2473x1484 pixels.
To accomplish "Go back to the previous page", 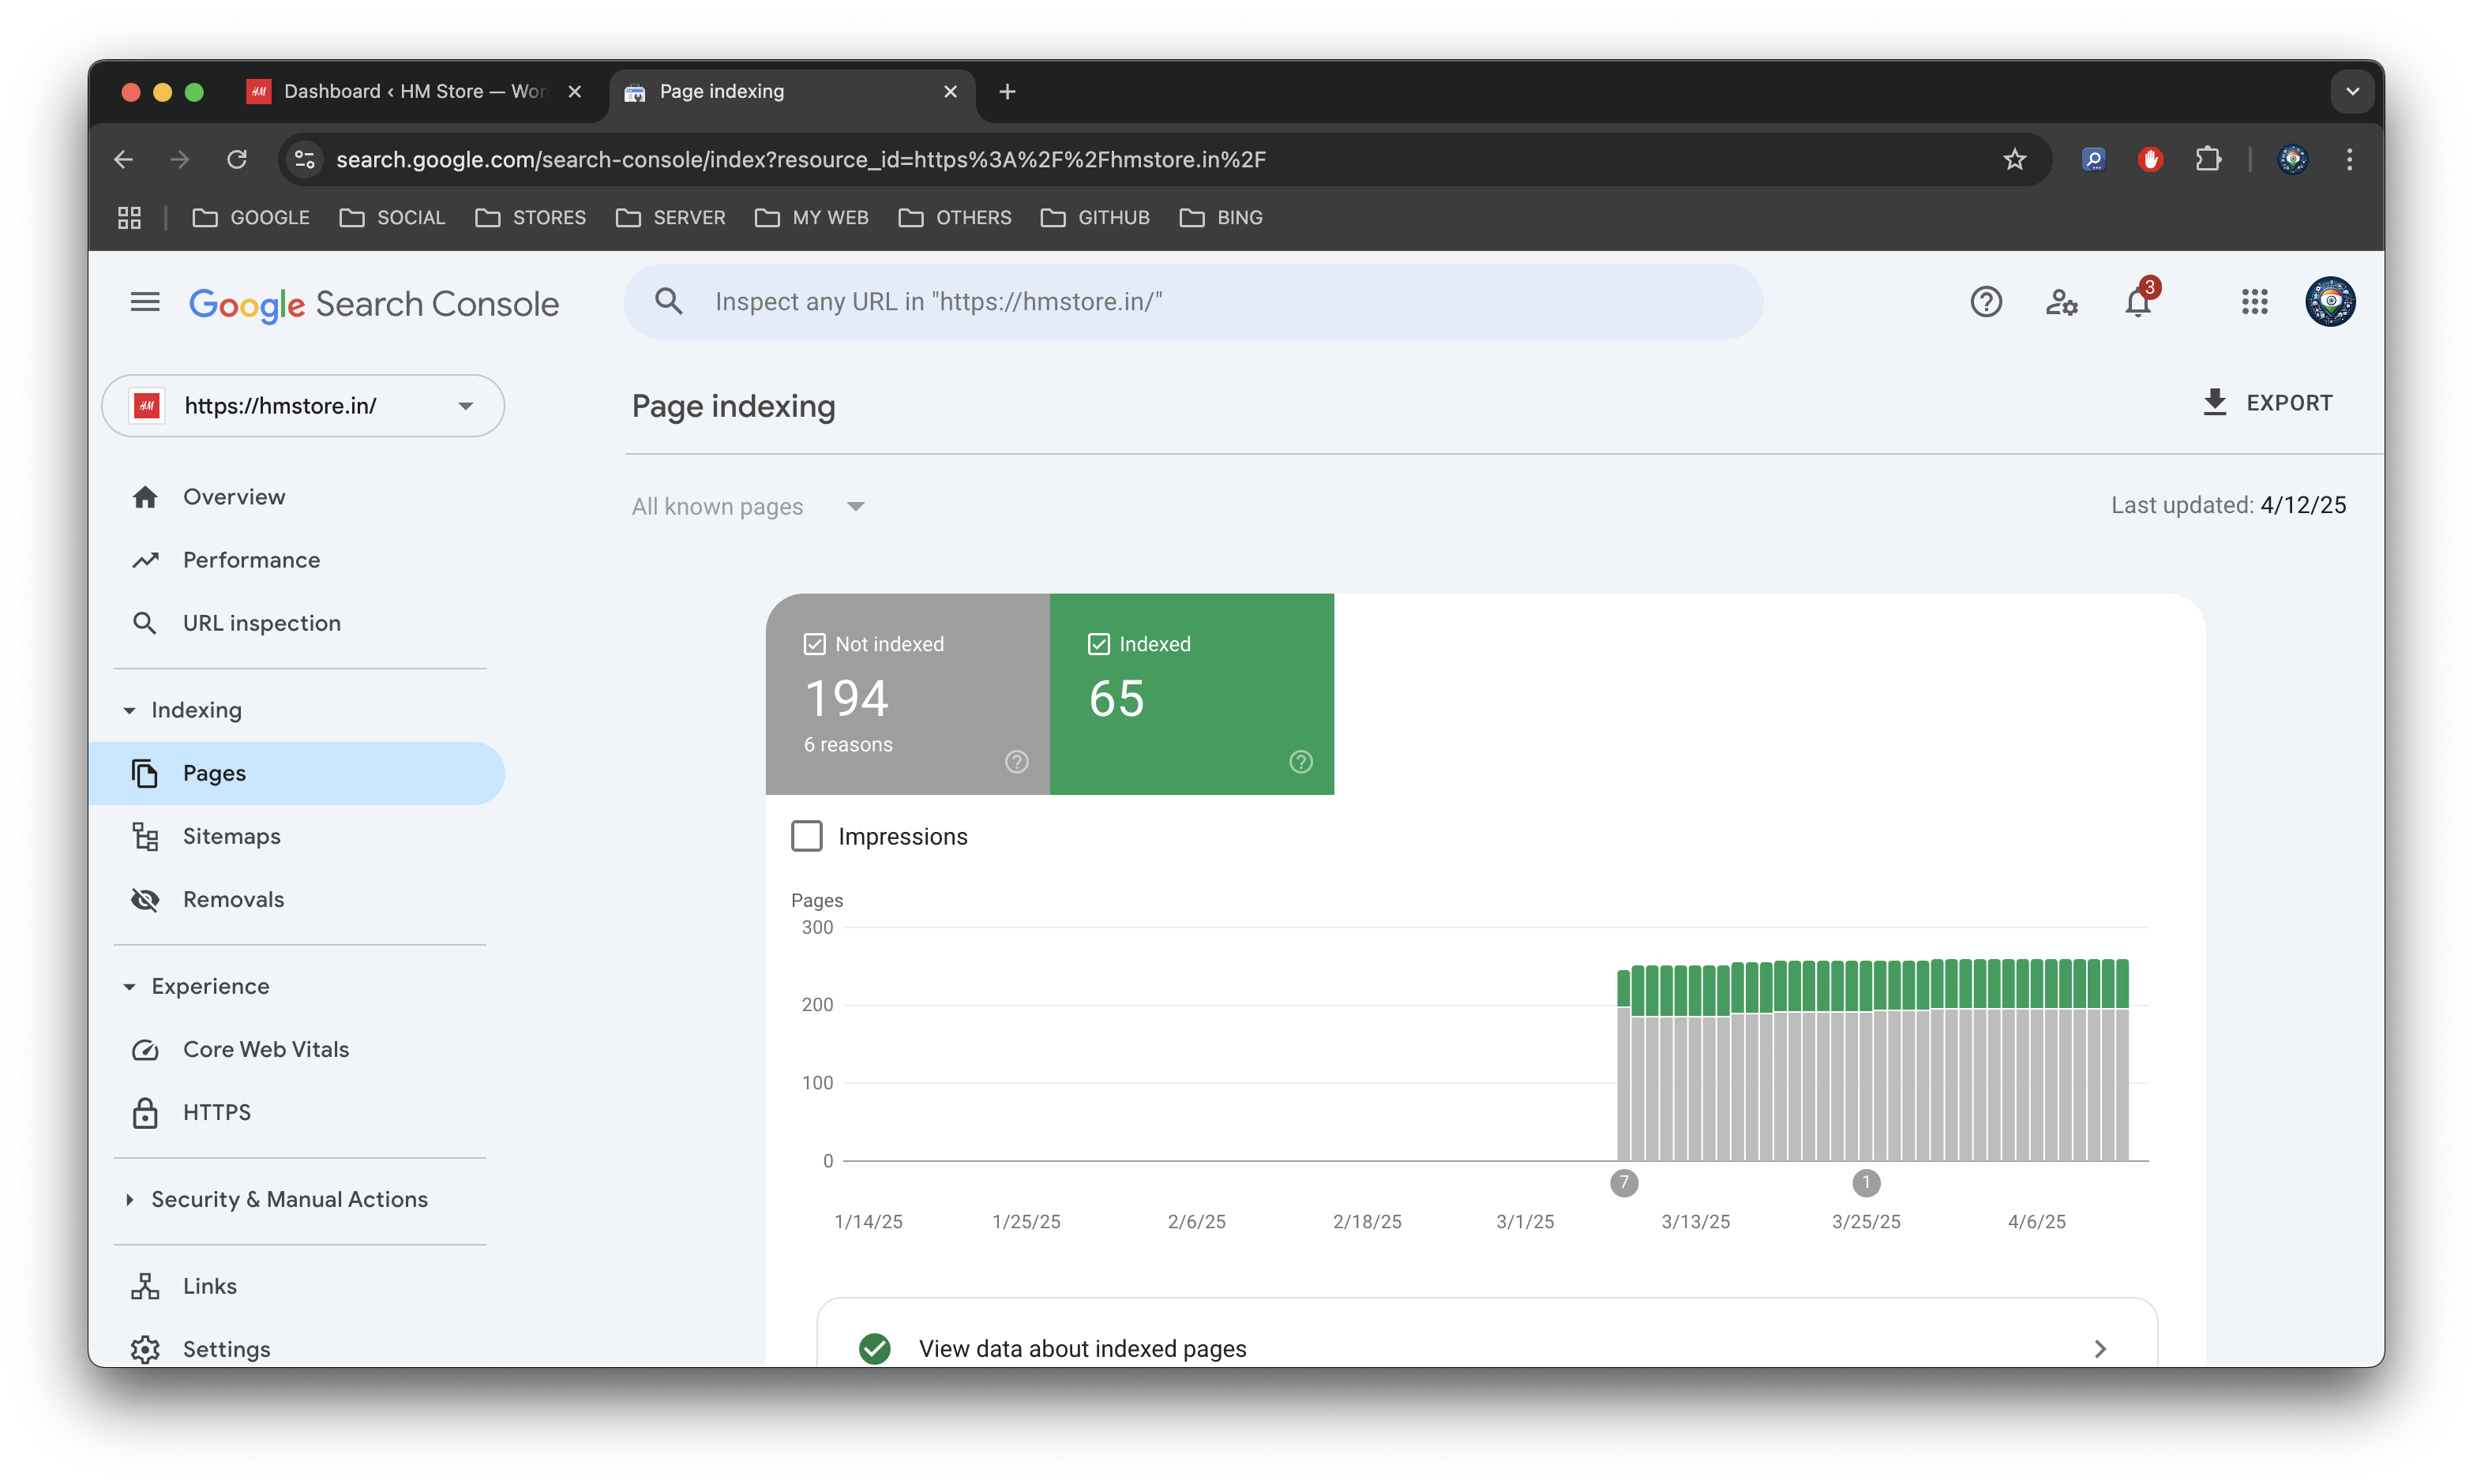I will 123,159.
